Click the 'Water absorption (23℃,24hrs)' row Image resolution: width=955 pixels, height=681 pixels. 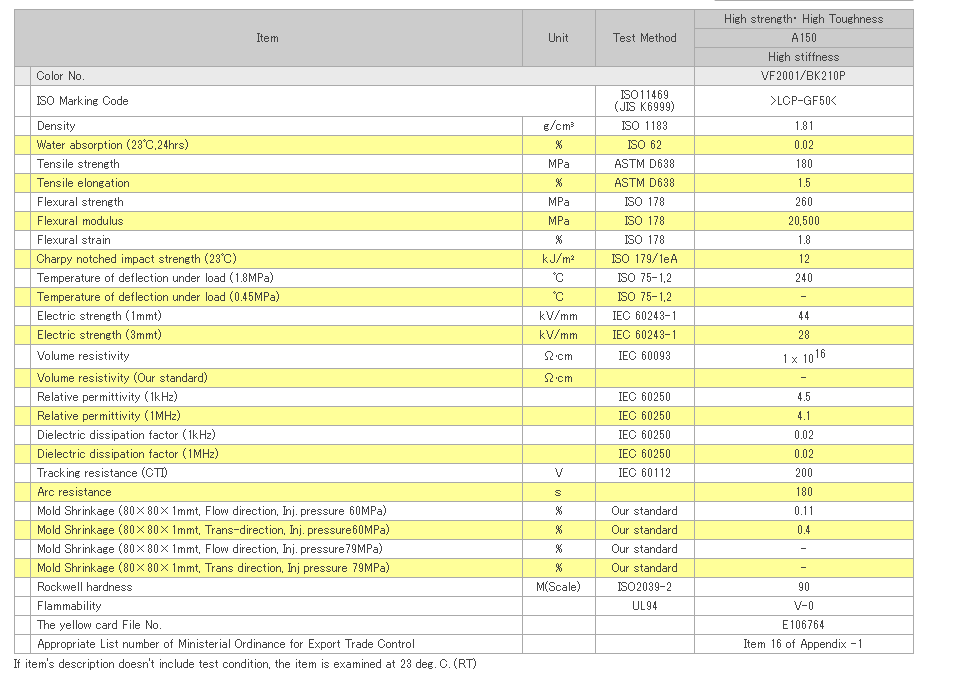(x=112, y=145)
